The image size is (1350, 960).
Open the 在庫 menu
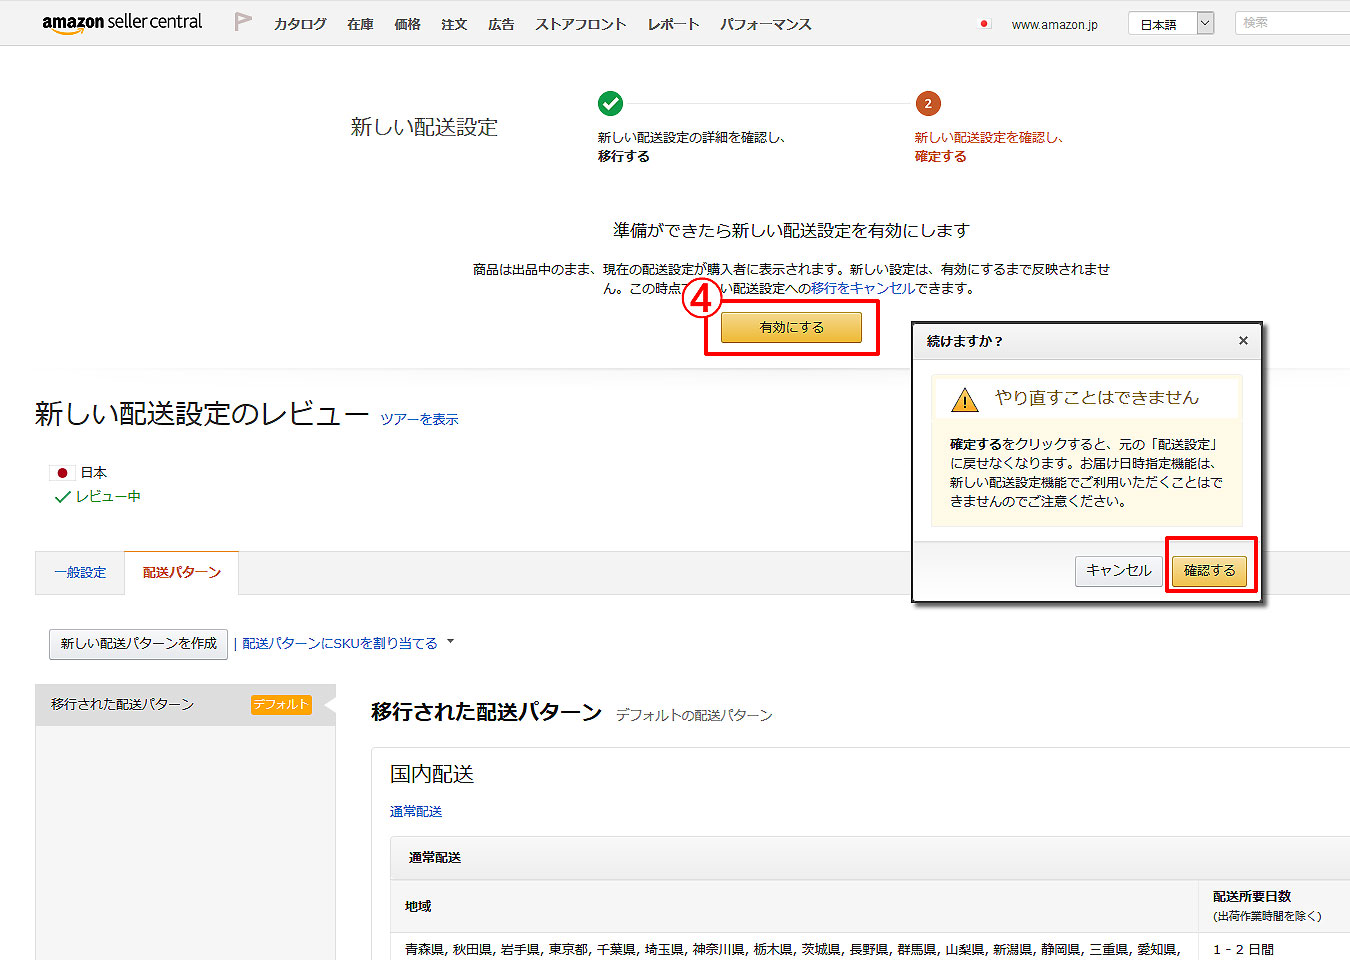point(360,24)
